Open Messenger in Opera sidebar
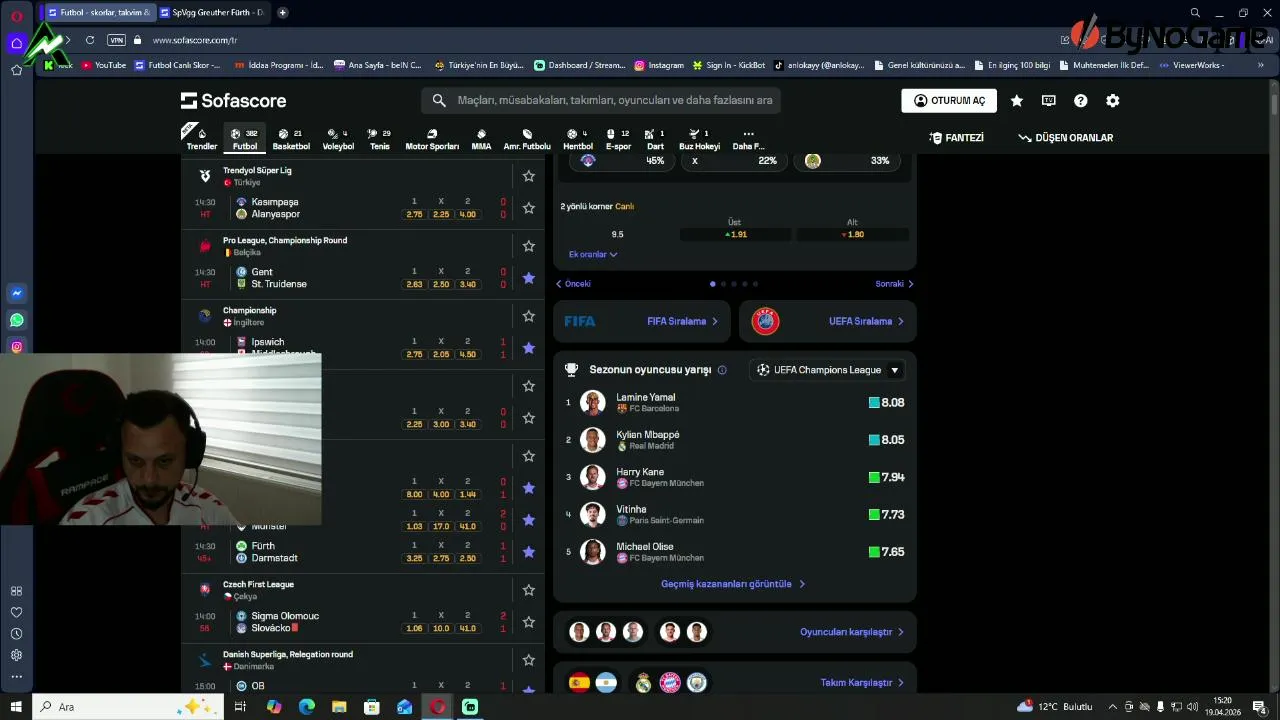This screenshot has height=720, width=1280. point(17,294)
